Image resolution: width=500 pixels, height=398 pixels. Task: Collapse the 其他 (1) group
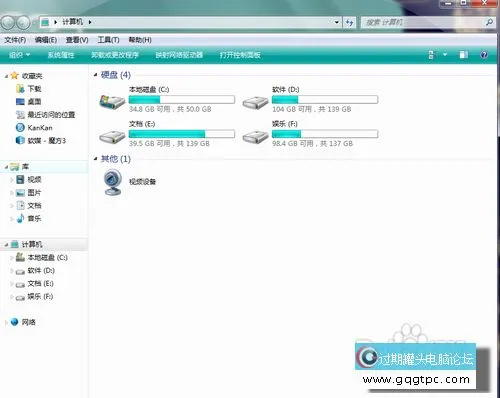coord(95,159)
